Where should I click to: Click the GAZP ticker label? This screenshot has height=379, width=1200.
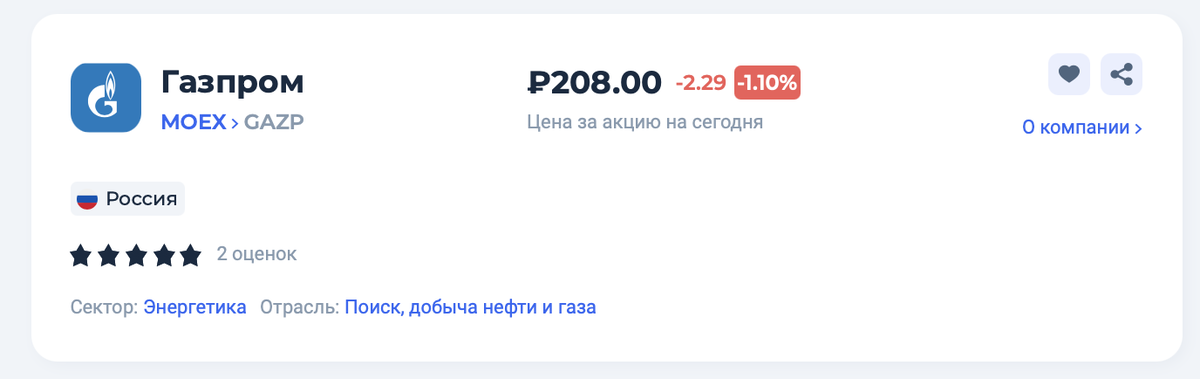(x=272, y=122)
